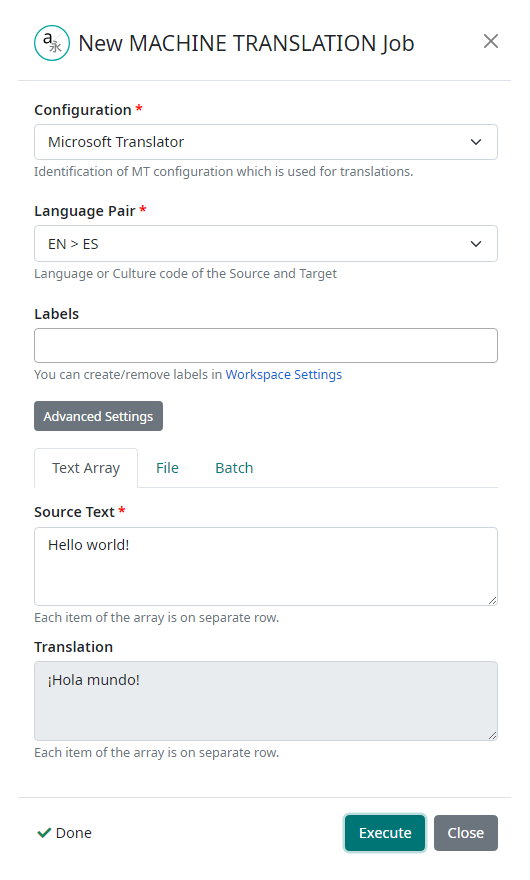
Task: Click the Translation output text area
Action: pos(266,701)
